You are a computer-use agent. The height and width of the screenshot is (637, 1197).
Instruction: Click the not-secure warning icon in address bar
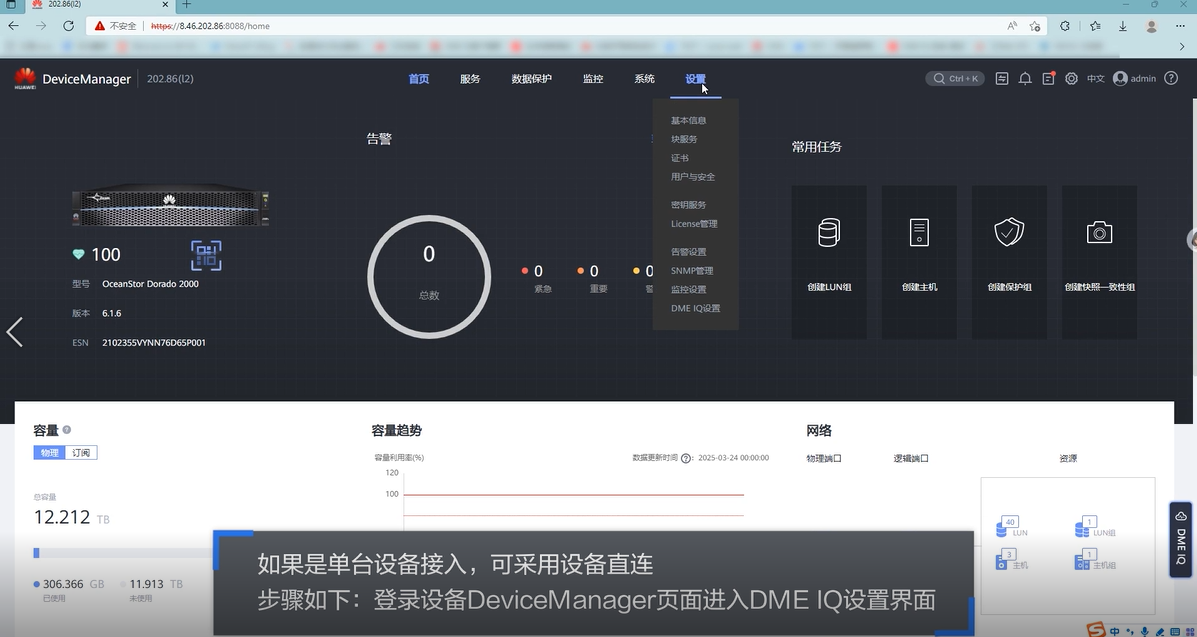pos(99,26)
